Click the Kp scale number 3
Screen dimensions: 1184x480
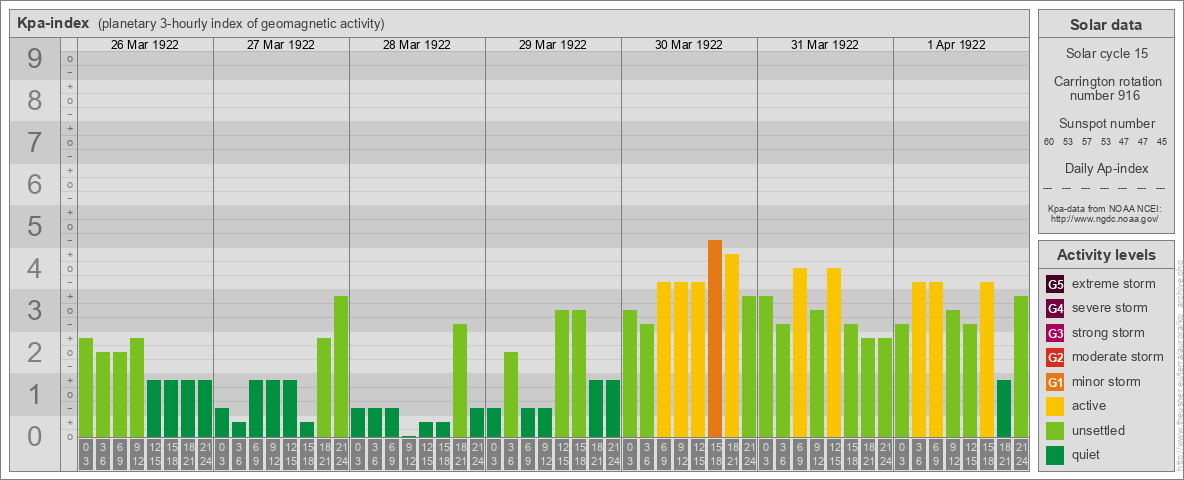(x=35, y=310)
